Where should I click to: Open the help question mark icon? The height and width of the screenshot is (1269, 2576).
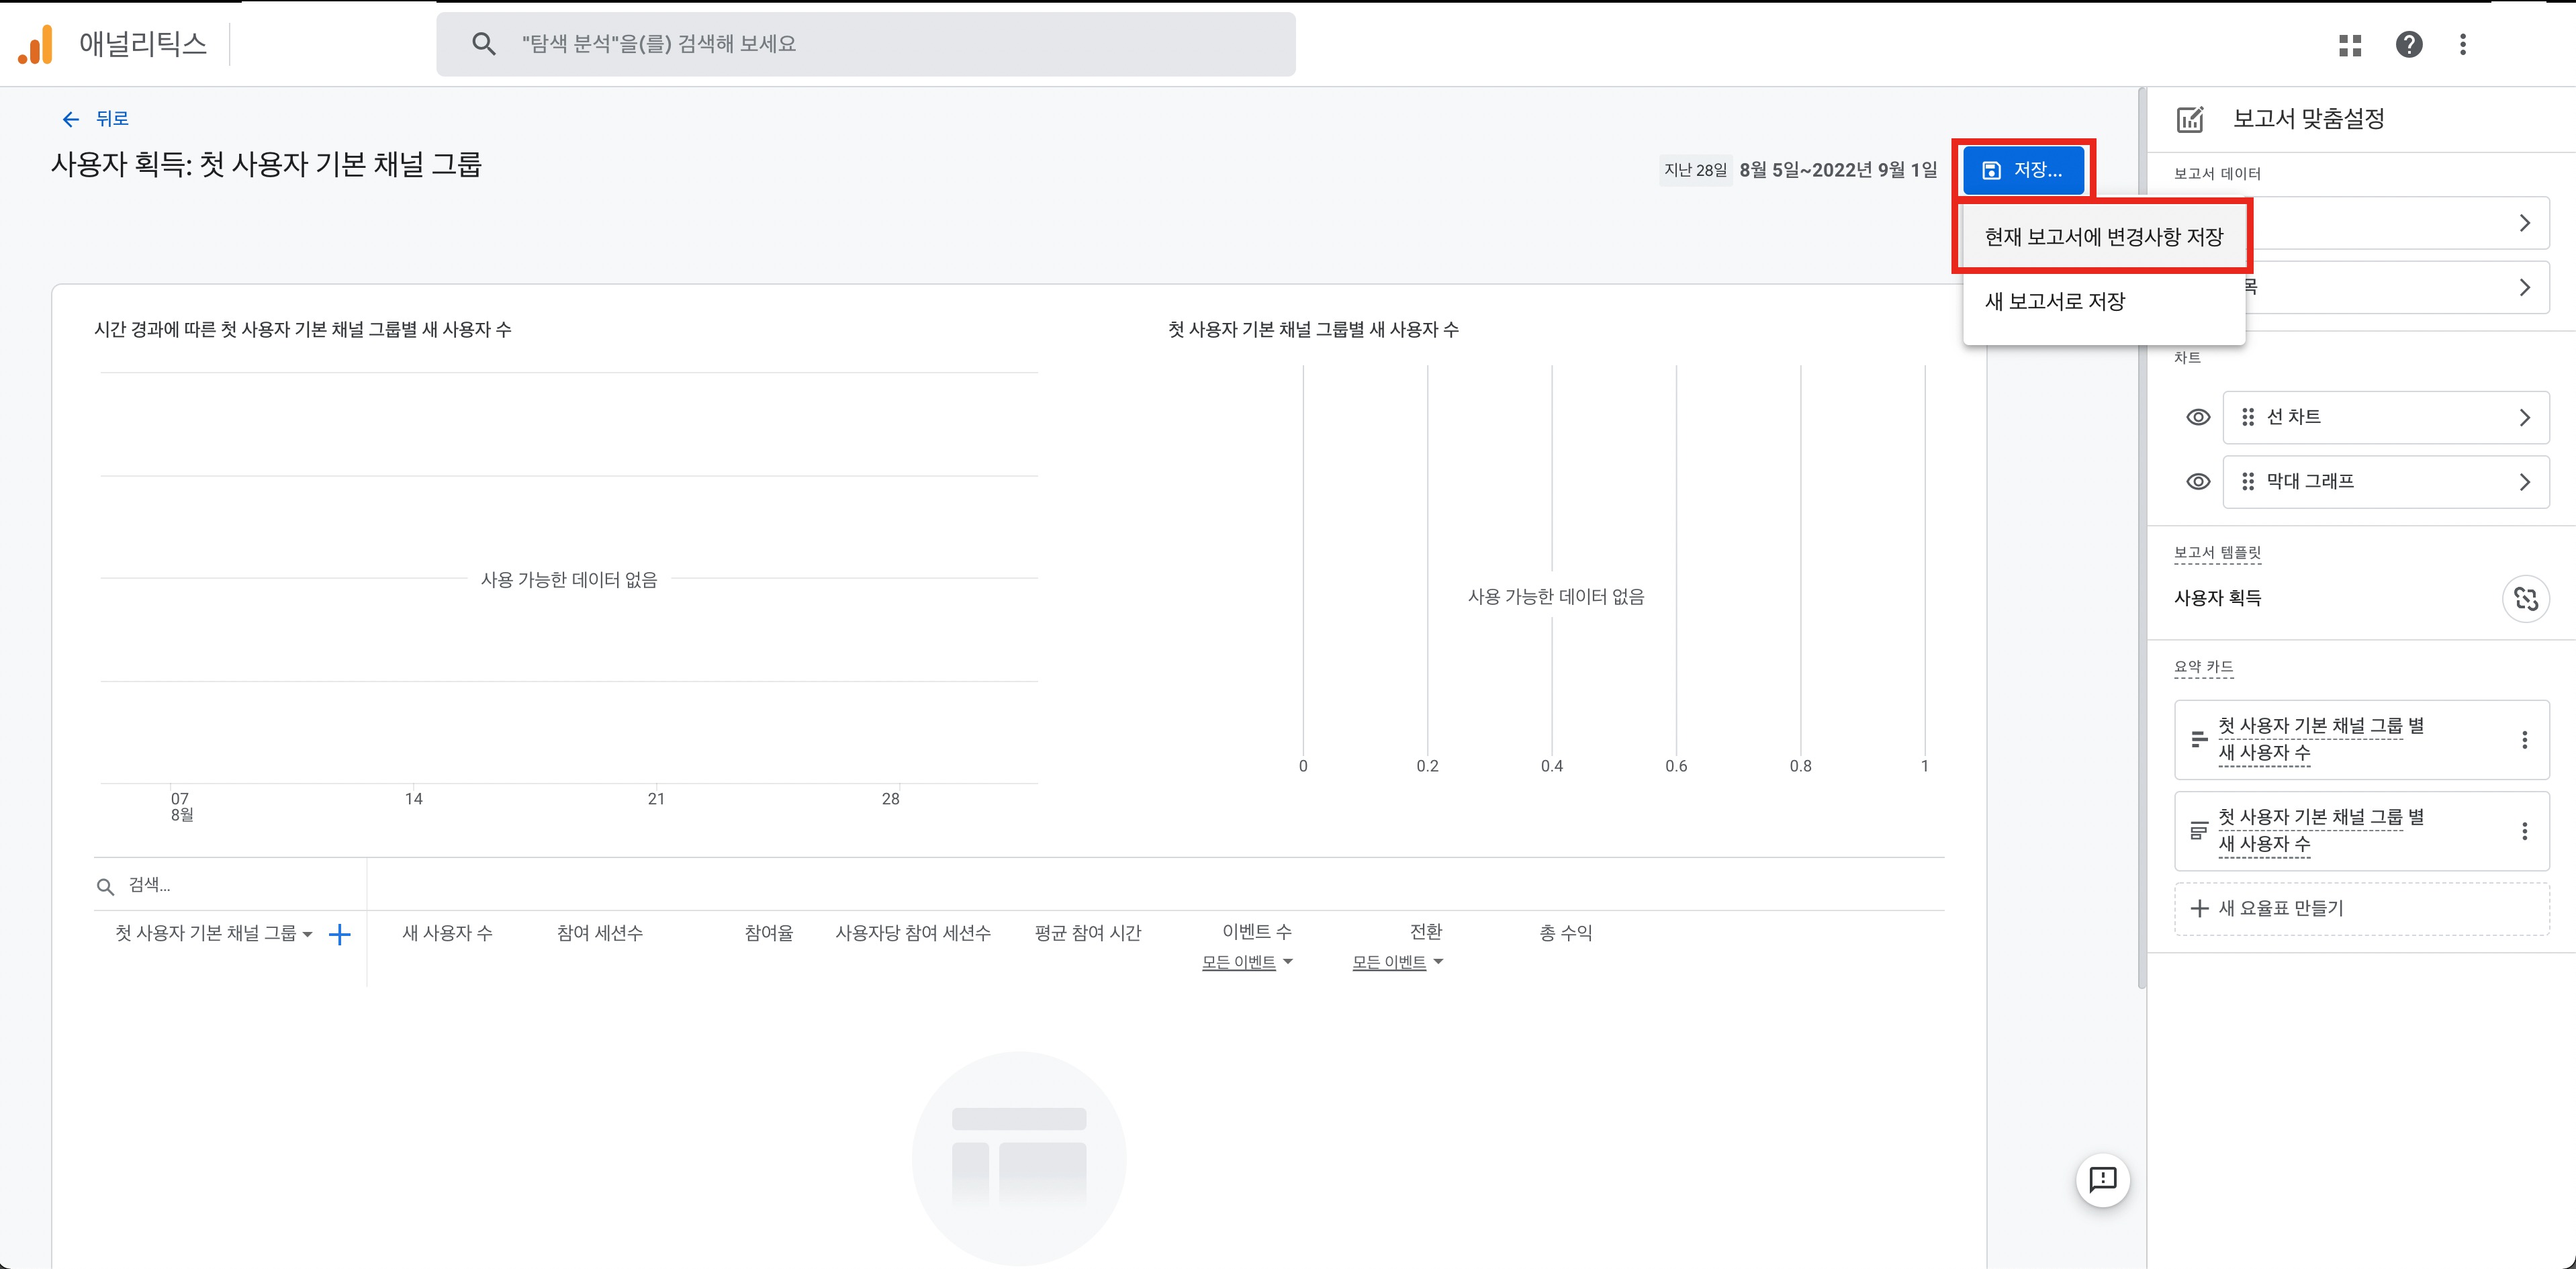[x=2409, y=44]
